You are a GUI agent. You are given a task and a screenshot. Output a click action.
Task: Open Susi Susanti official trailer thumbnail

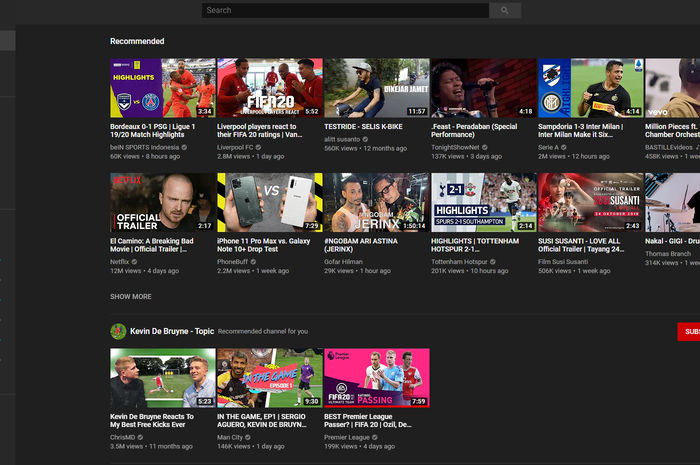point(591,203)
